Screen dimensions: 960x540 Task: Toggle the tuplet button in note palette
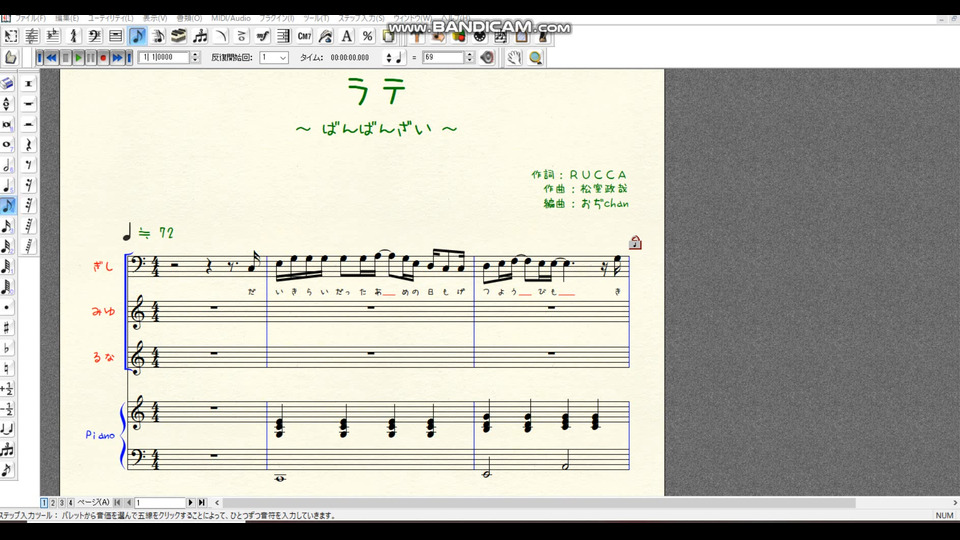coord(7,449)
